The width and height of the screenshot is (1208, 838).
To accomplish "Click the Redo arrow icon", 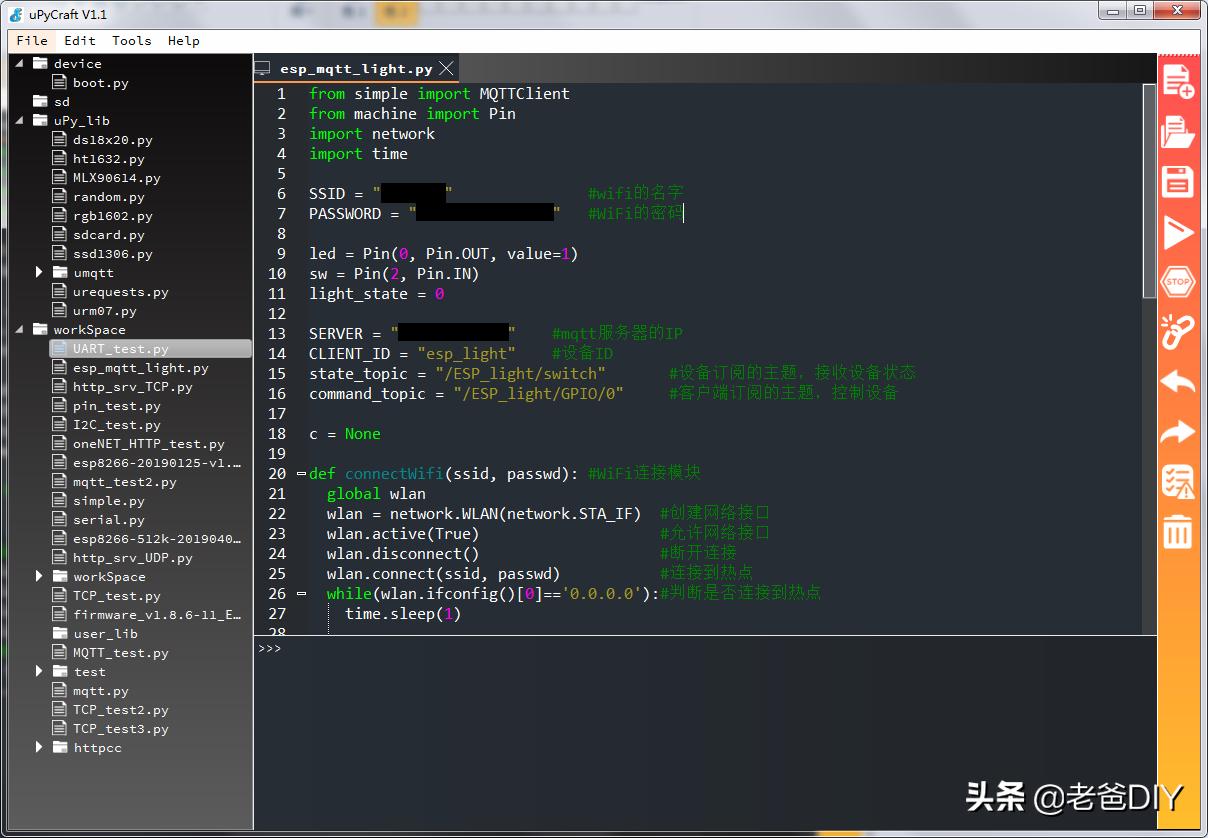I will point(1178,431).
